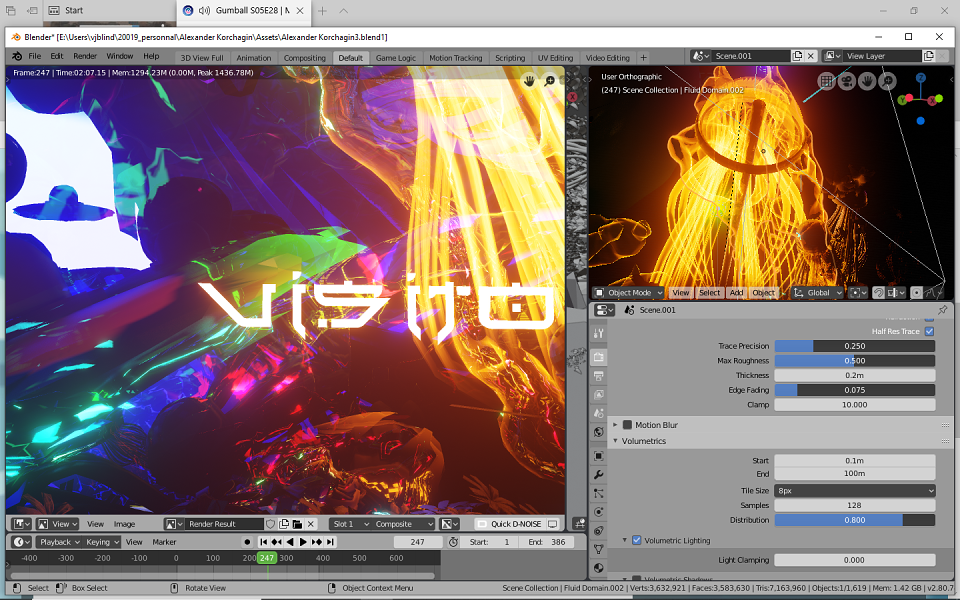Adjust the Distribution slider
The image size is (960, 600).
[855, 520]
